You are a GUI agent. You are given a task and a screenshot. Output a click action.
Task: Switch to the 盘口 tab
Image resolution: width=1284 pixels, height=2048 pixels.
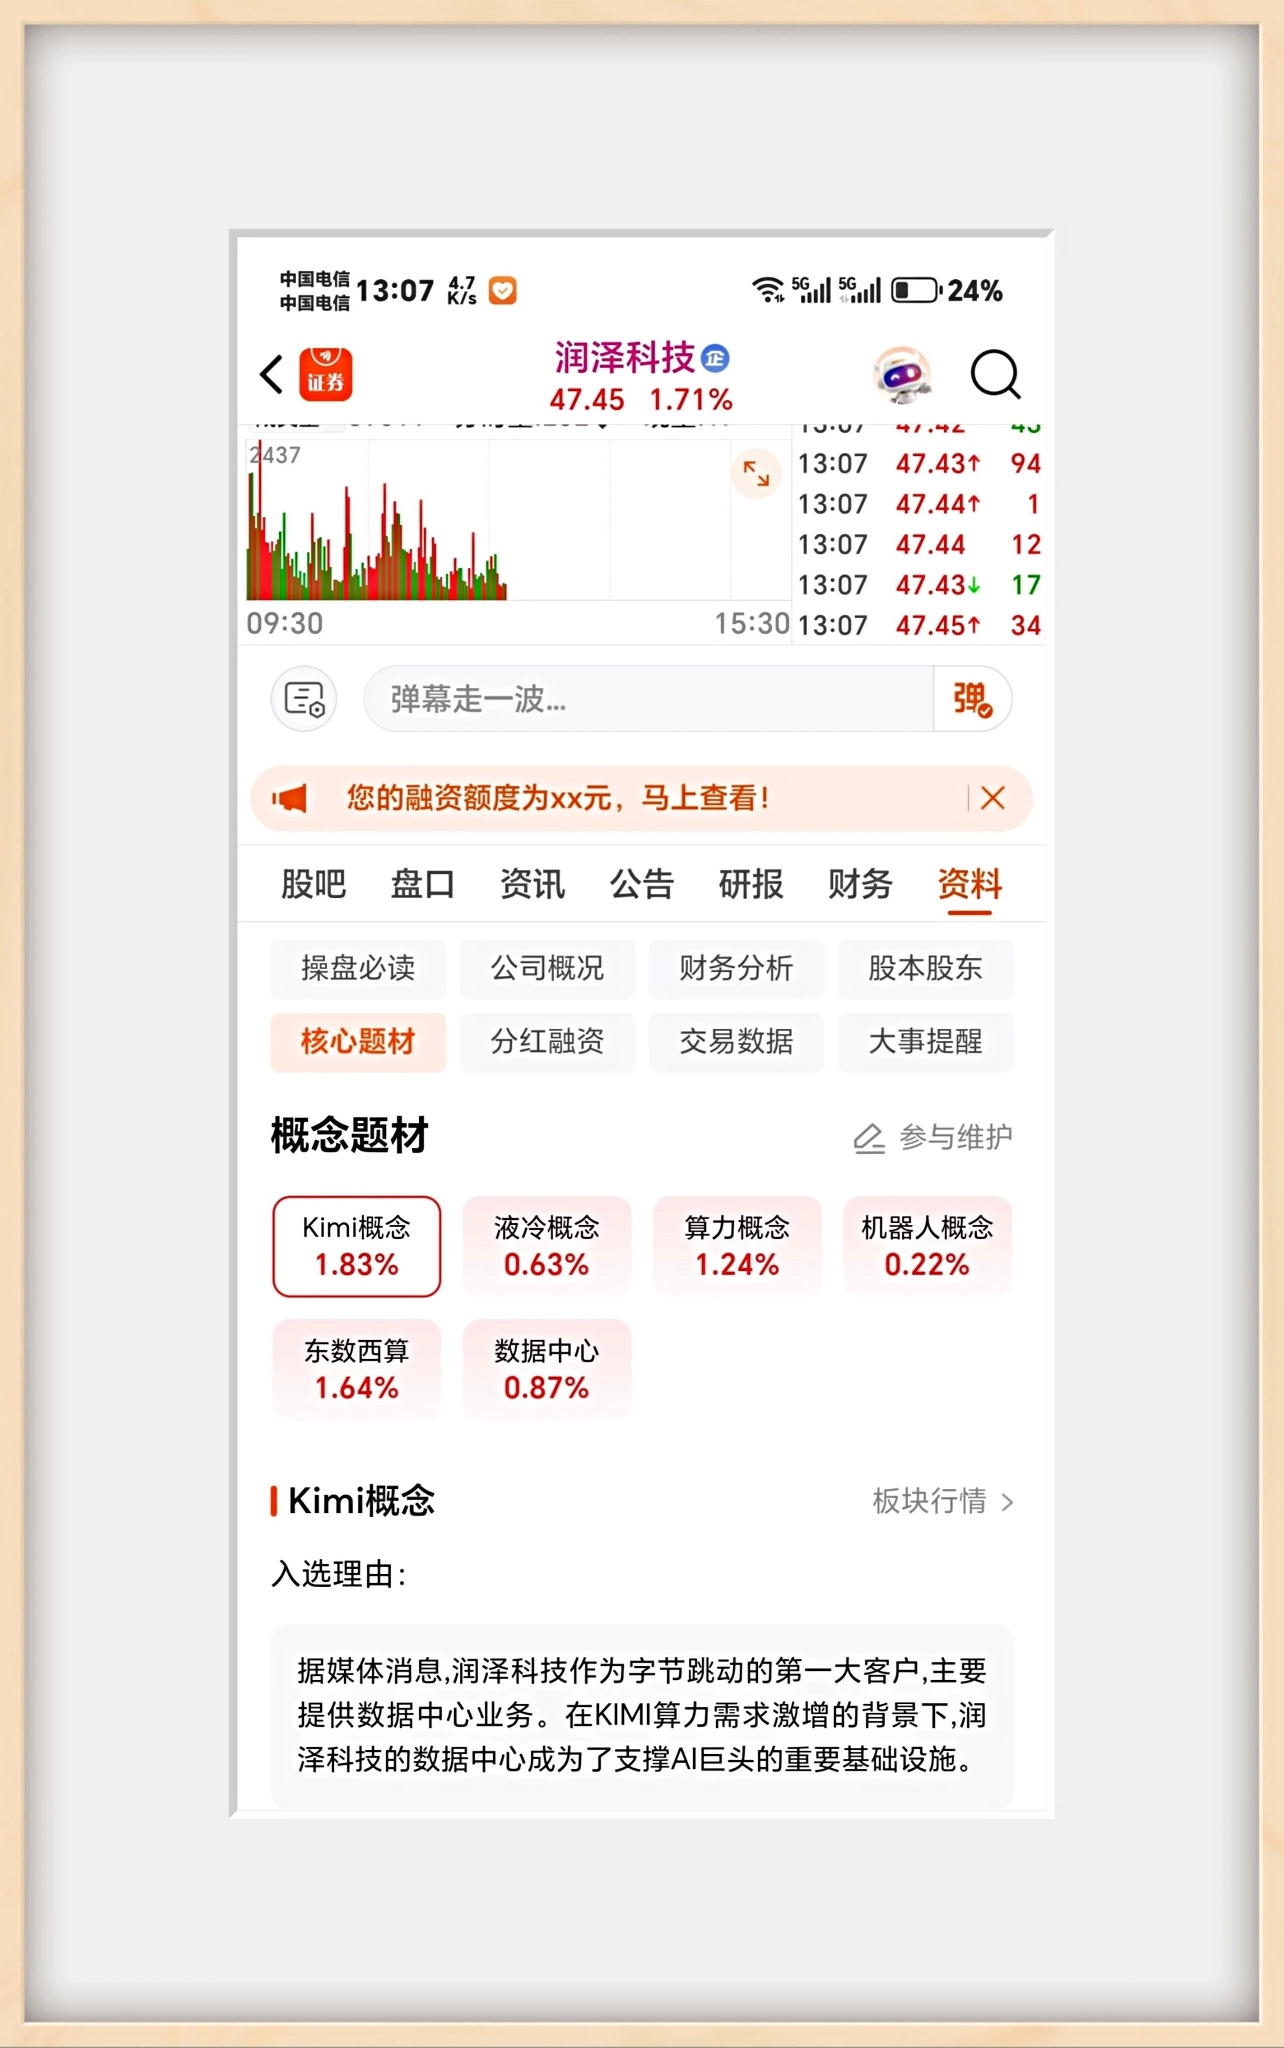tap(422, 884)
